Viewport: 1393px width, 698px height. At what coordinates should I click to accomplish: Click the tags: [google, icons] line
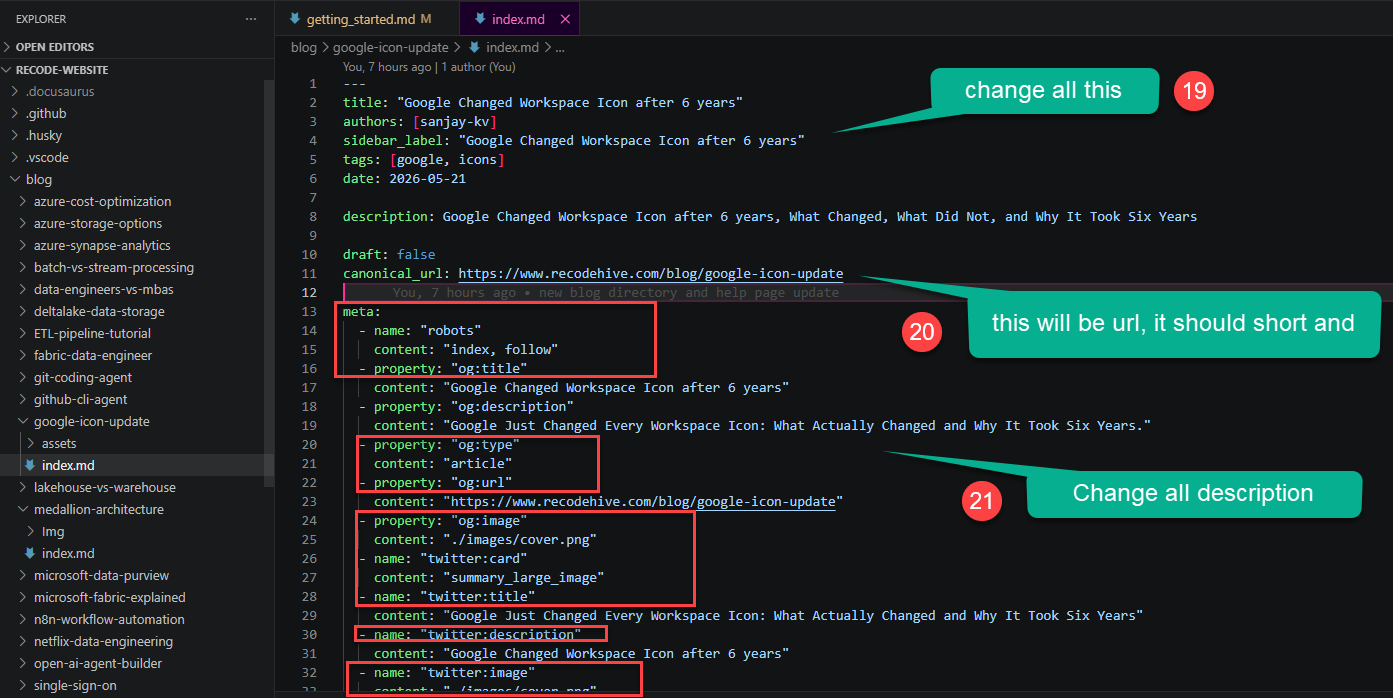tap(423, 159)
